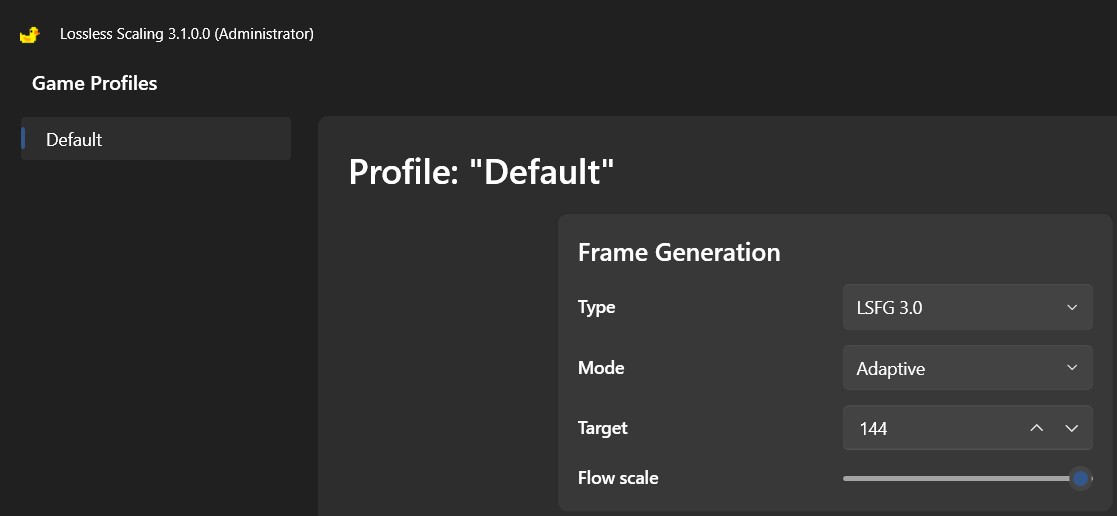Viewport: 1117px width, 516px height.
Task: Click the Game Profiles header
Action: (x=95, y=83)
